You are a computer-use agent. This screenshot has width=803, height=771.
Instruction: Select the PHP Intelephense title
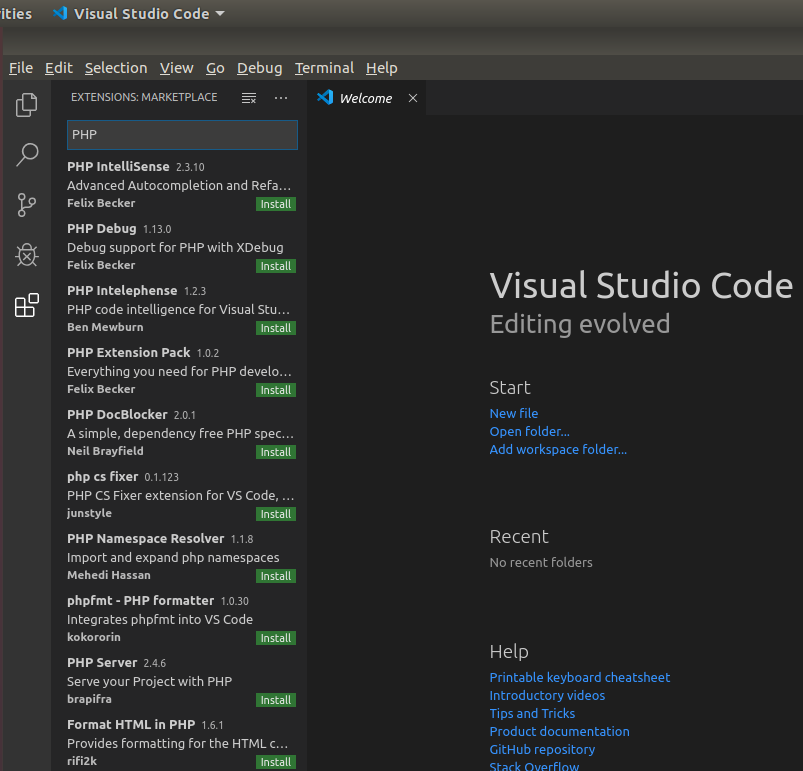click(x=122, y=290)
